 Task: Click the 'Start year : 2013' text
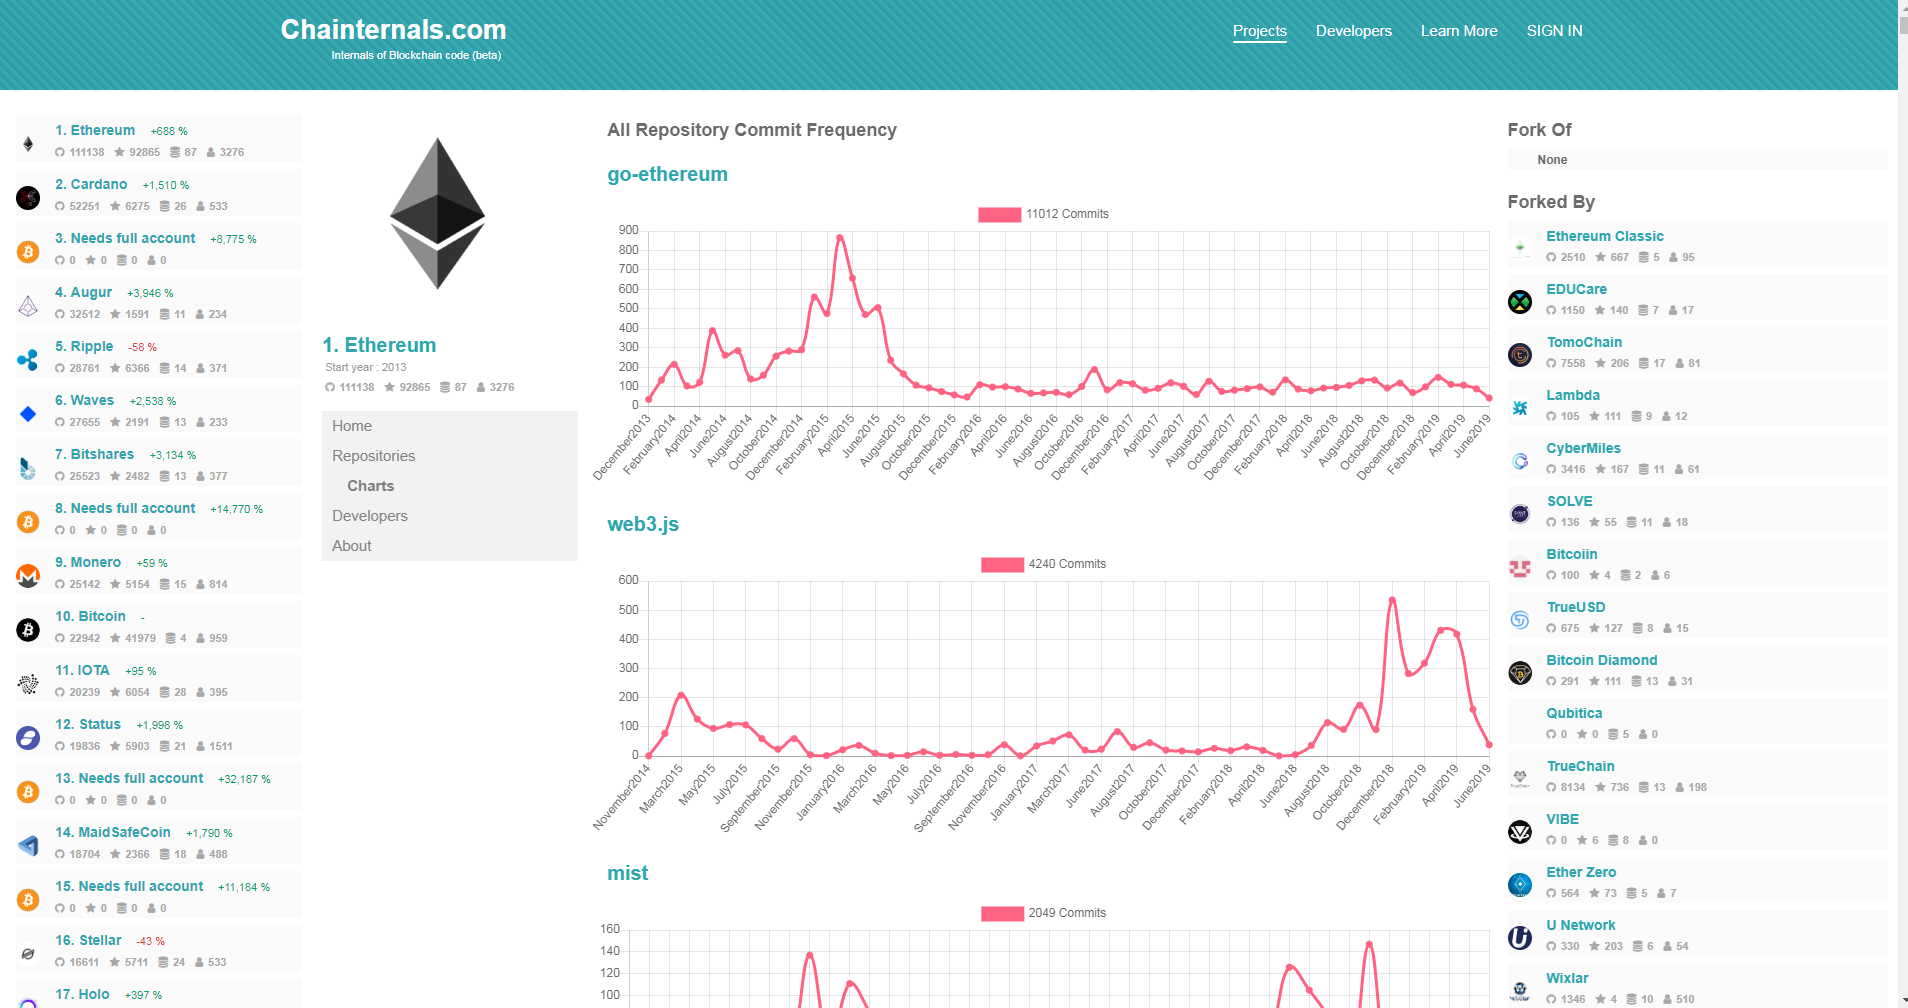(365, 367)
